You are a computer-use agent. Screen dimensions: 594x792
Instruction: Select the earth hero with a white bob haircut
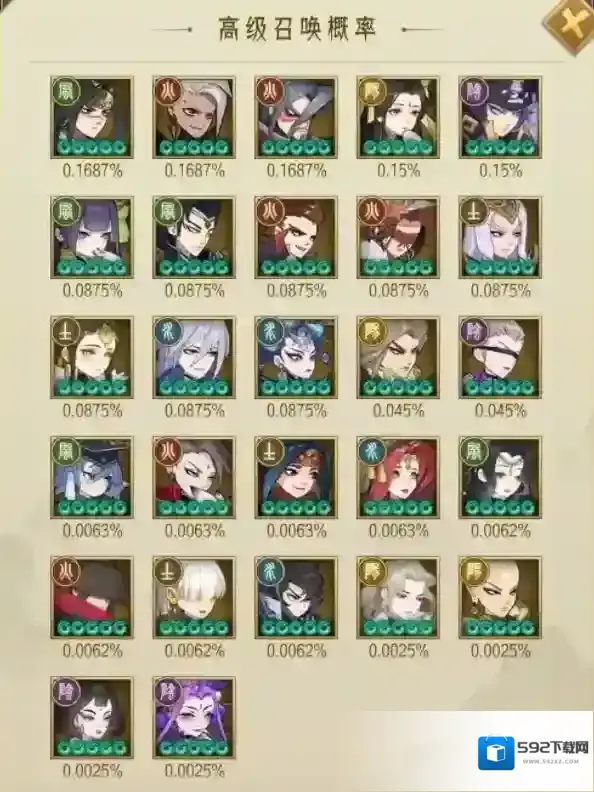pyautogui.click(x=194, y=598)
